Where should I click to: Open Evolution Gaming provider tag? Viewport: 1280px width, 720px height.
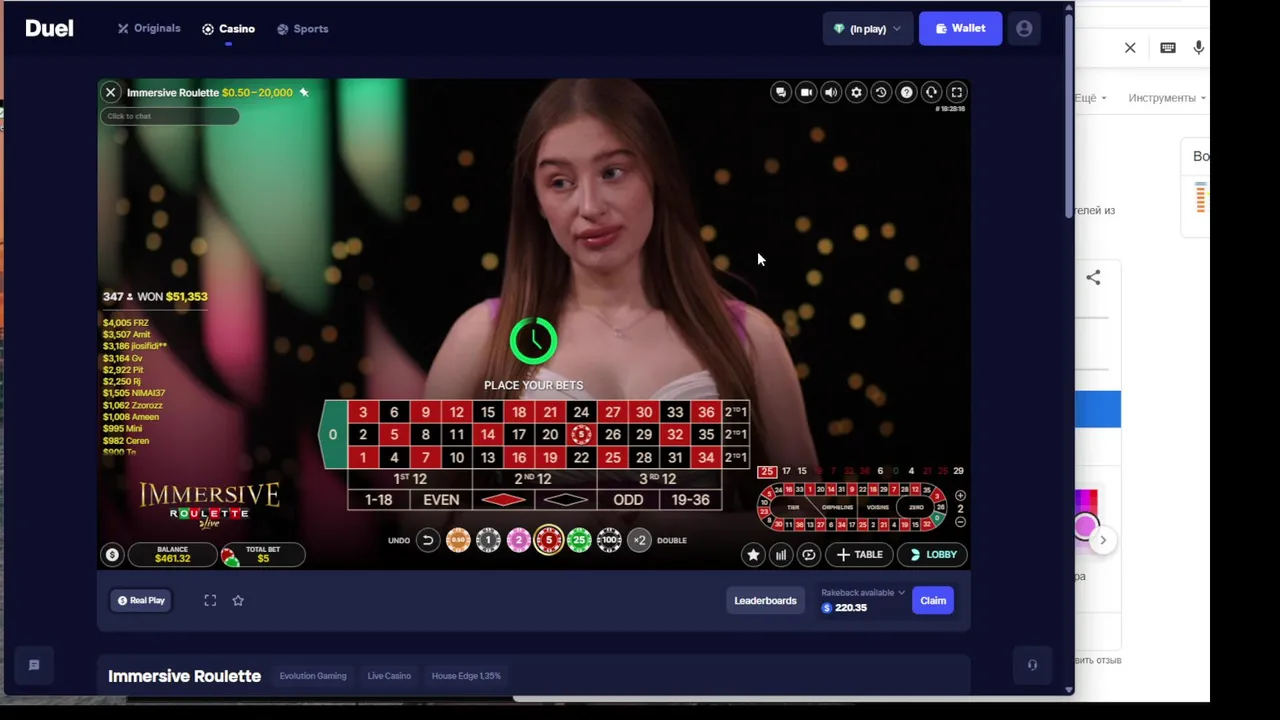tap(313, 676)
